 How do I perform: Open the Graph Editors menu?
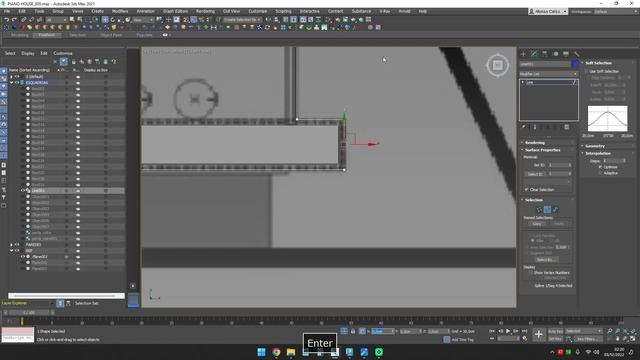(175, 11)
